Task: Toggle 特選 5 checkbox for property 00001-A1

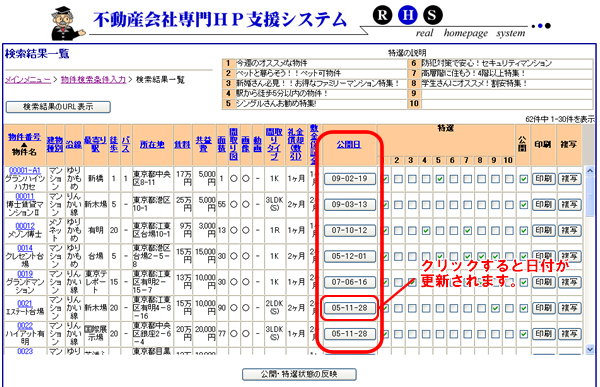Action: [x=440, y=179]
